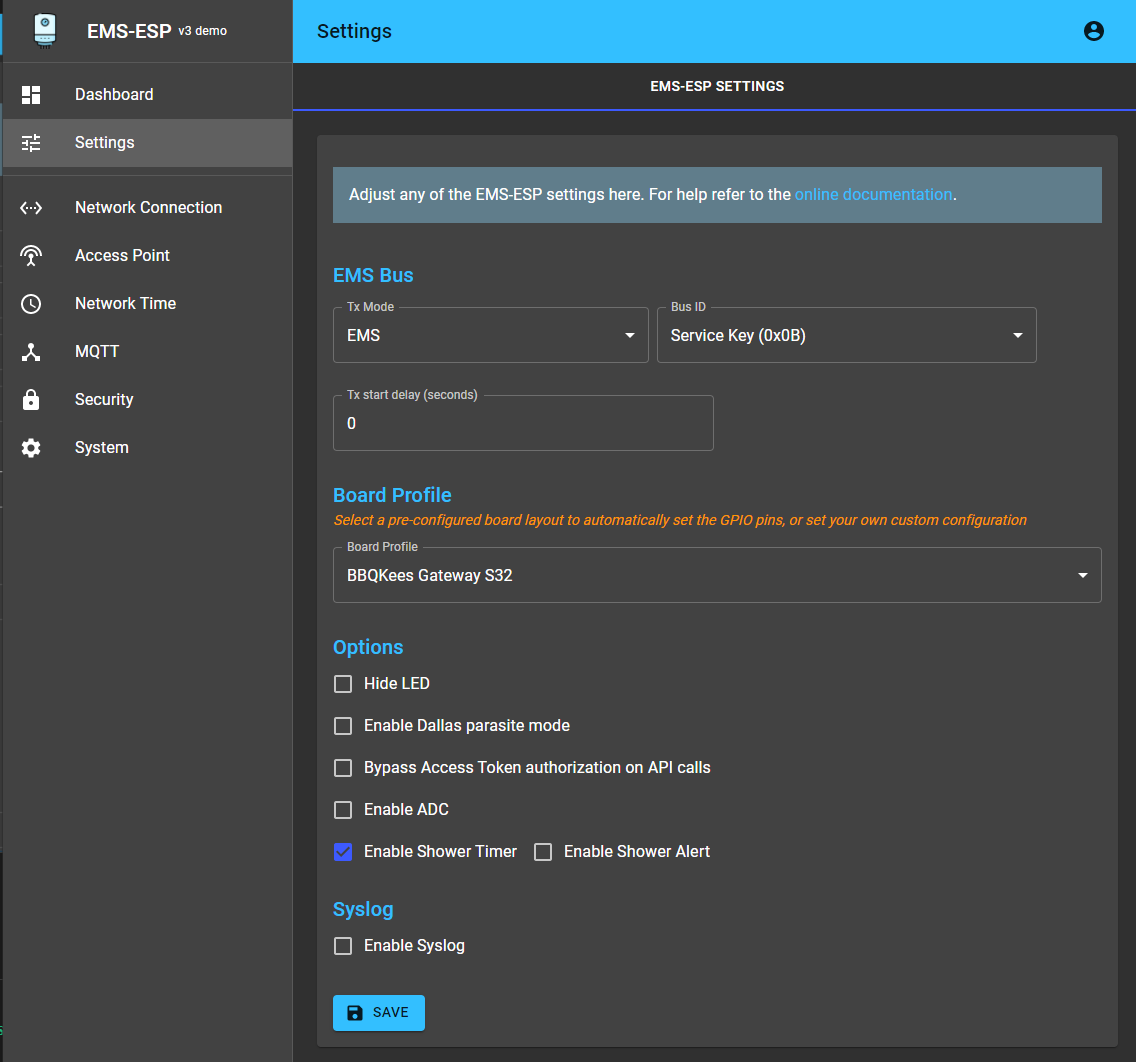Viewport: 1136px width, 1062px height.
Task: Click the System gear icon
Action: coord(31,448)
